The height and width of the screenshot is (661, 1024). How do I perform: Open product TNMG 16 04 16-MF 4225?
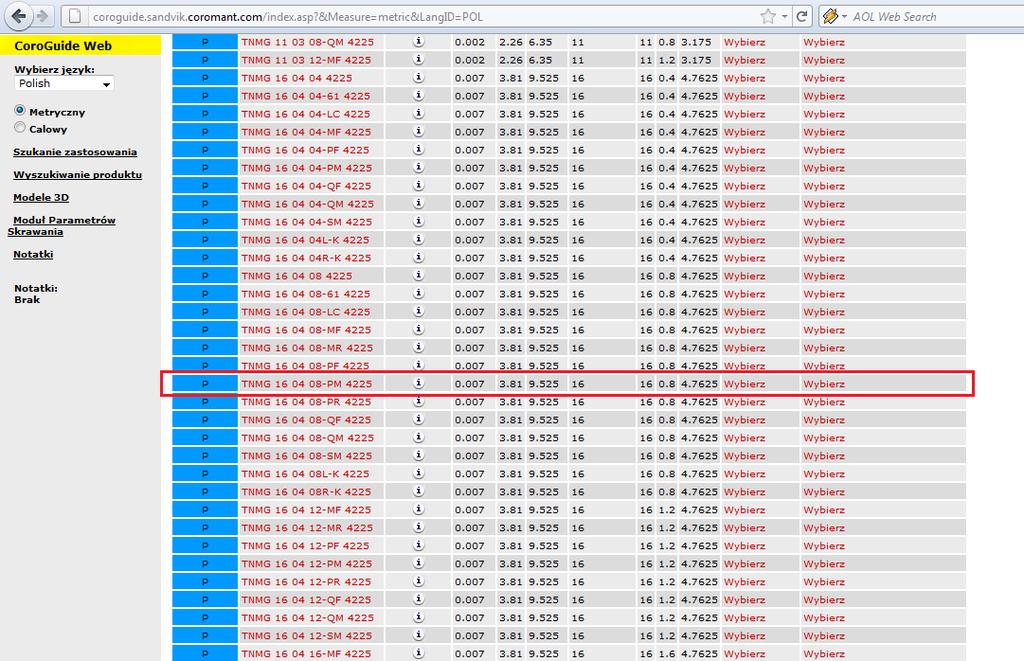(306, 654)
